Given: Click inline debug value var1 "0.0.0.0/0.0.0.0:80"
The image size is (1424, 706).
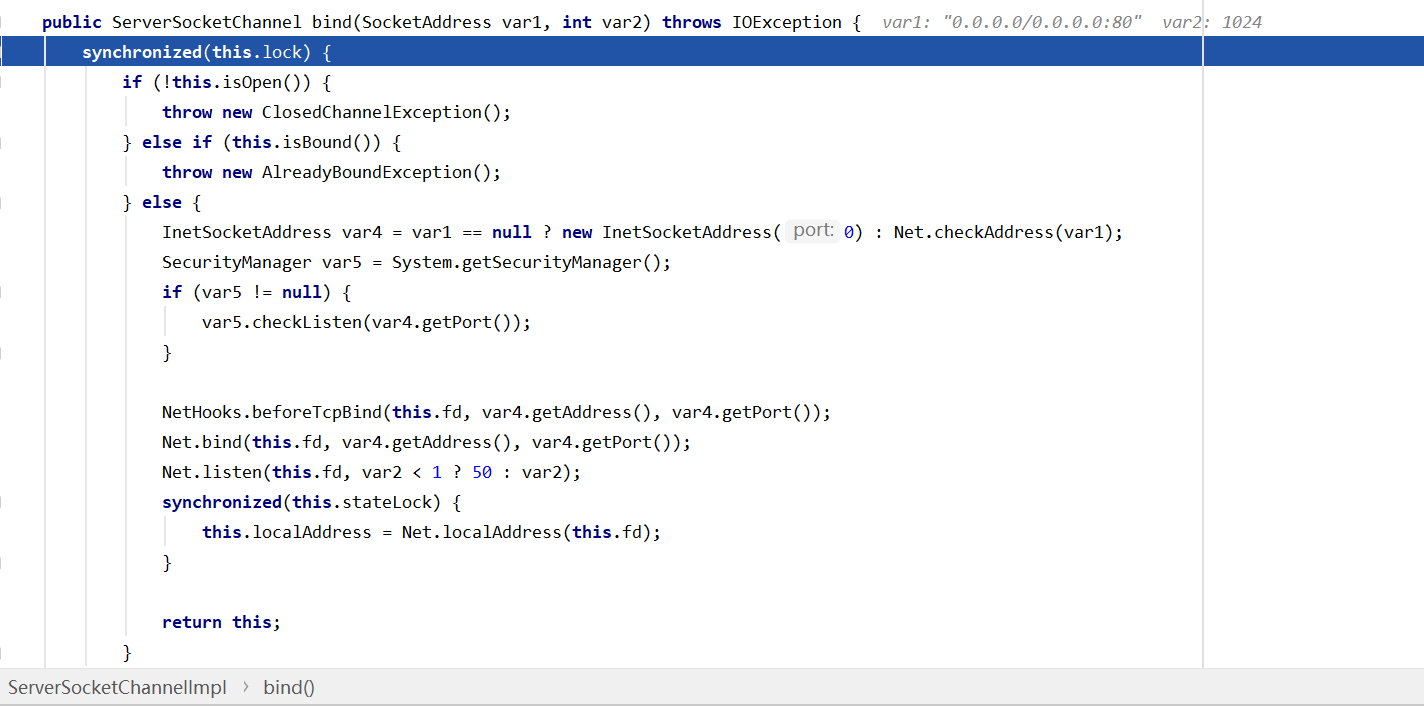Looking at the screenshot, I should [x=1012, y=22].
